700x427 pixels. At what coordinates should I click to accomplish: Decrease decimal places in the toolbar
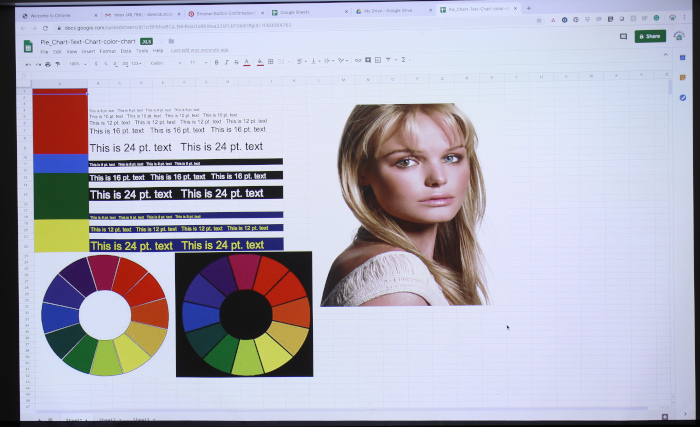(115, 64)
